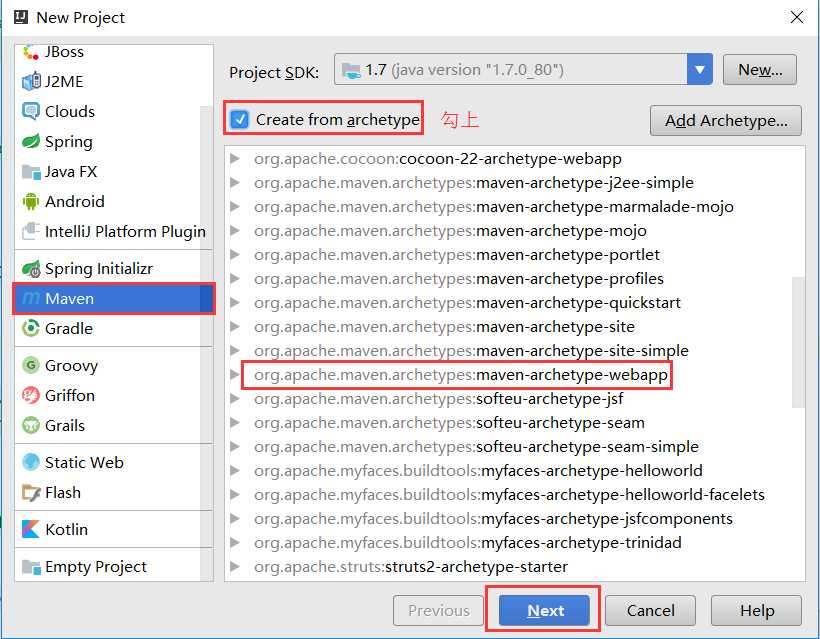Select myfaces-archetype-helloworld-facelets text
Viewport: 820px width, 639px height.
(509, 495)
